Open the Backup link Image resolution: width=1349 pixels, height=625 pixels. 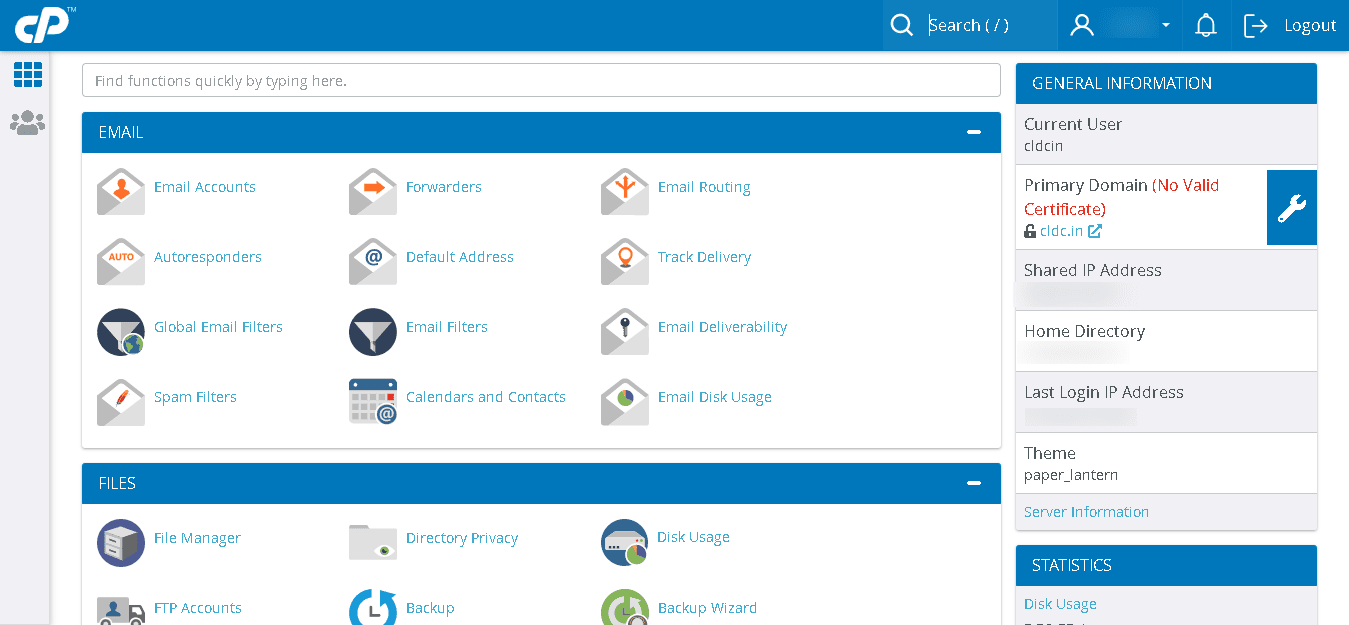pos(430,608)
